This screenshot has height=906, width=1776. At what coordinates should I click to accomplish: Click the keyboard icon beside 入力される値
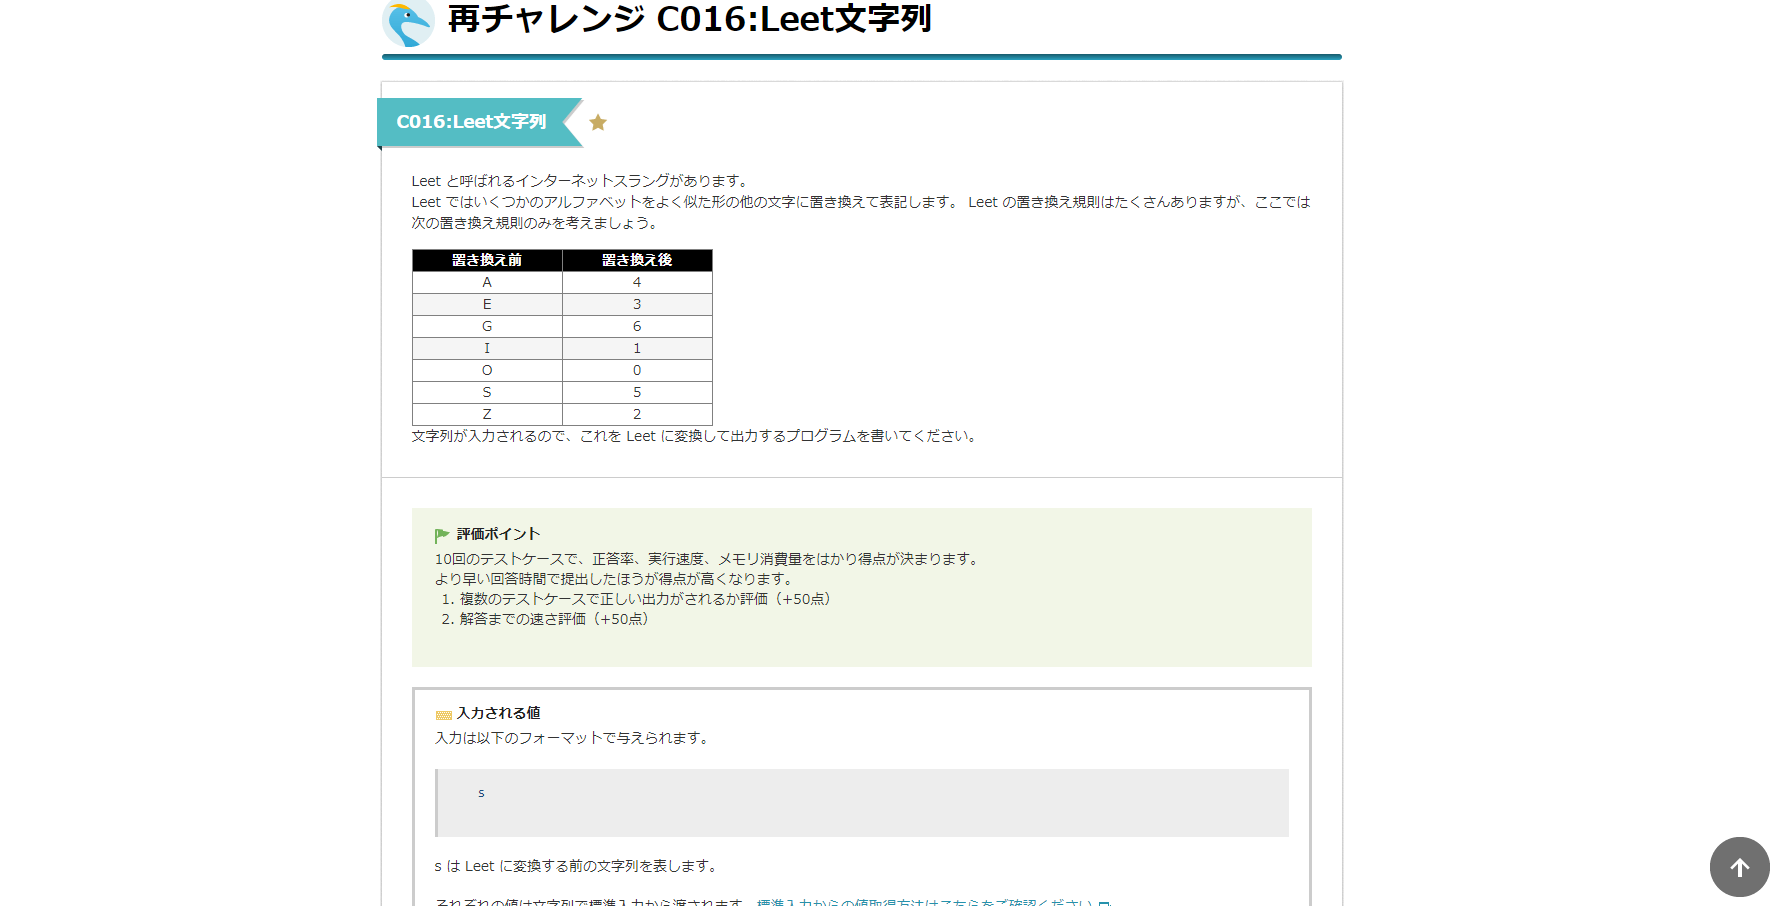(x=443, y=714)
